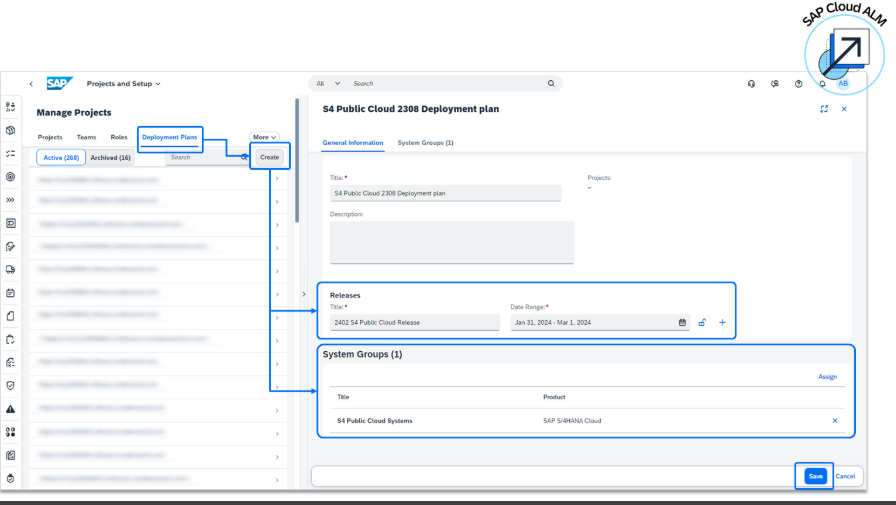This screenshot has width=896, height=505.
Task: Add a new release with the plus icon
Action: pos(722,322)
